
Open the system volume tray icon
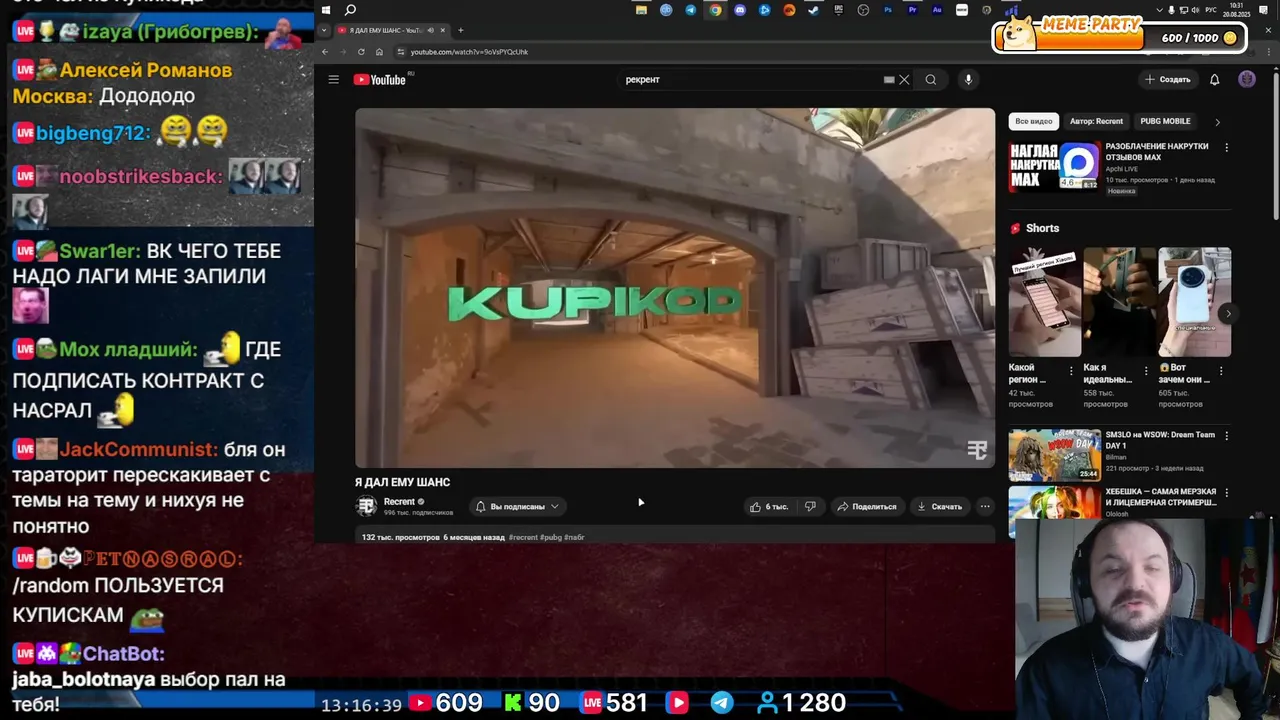(x=1195, y=10)
